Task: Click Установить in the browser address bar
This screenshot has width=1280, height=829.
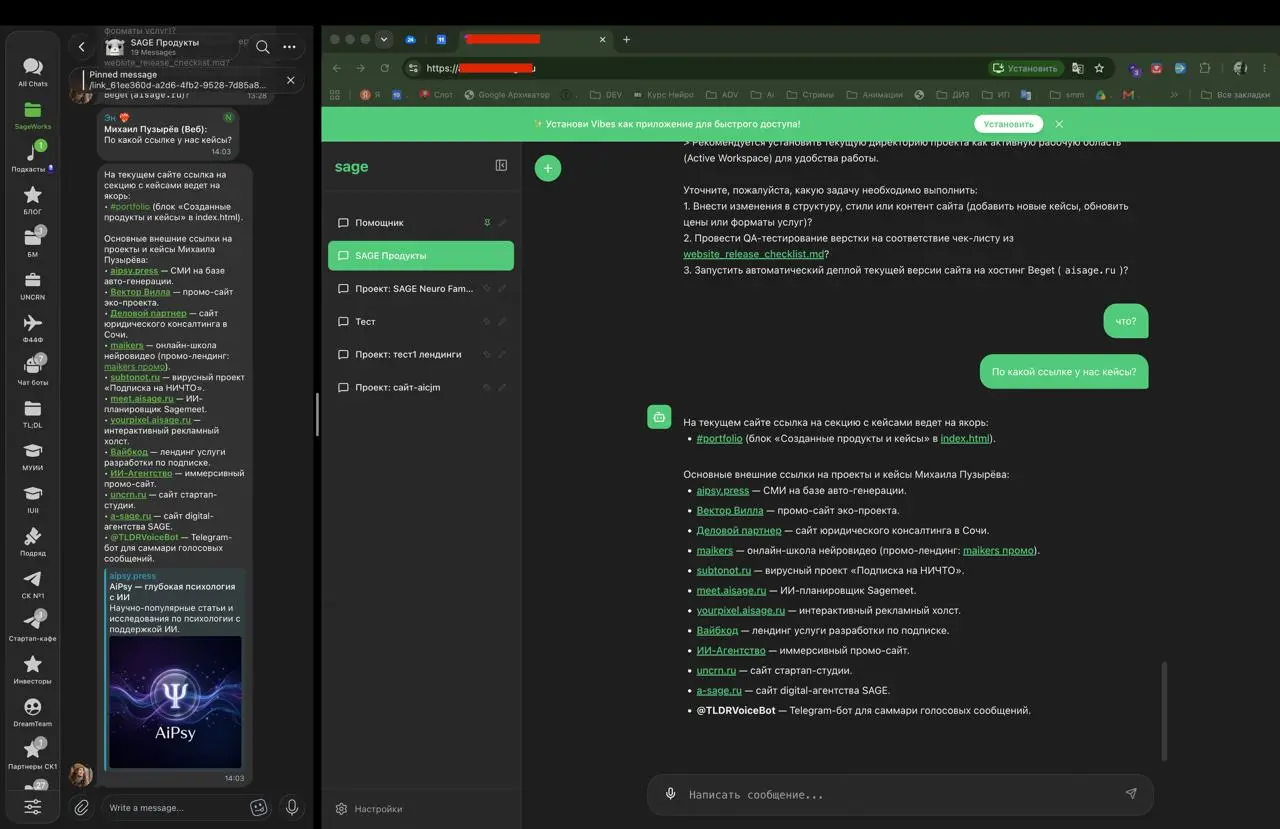Action: click(1024, 68)
